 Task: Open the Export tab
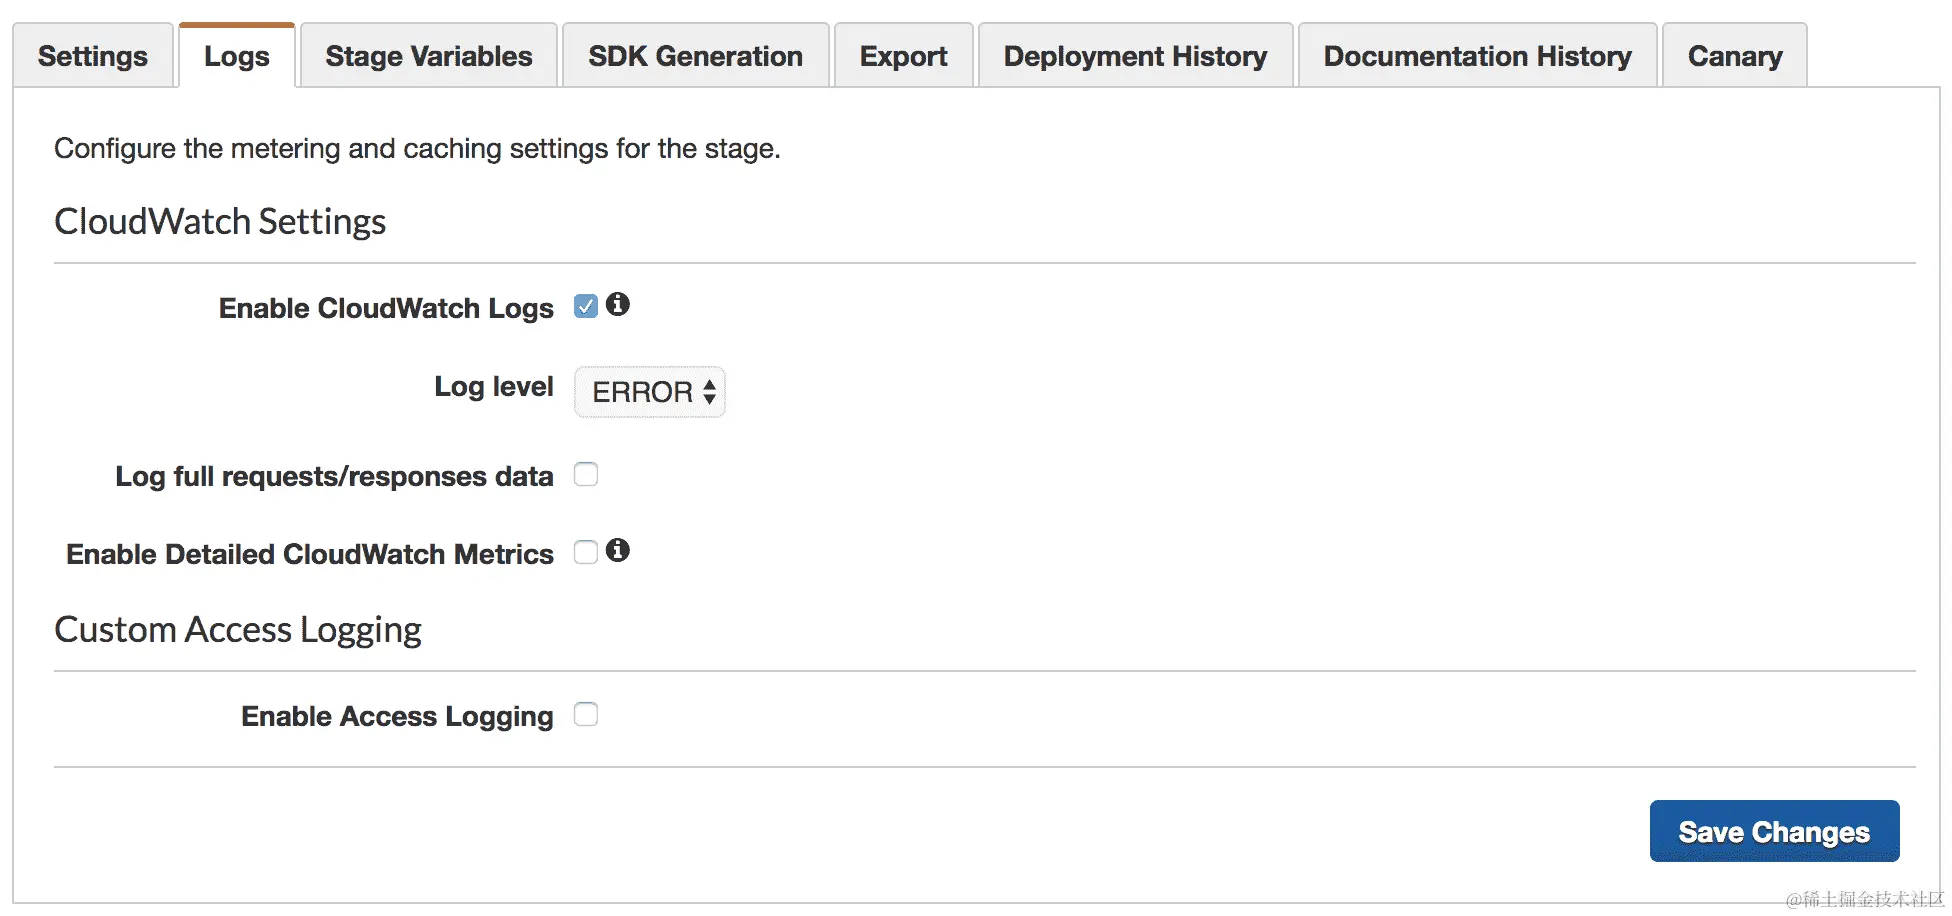click(x=903, y=56)
